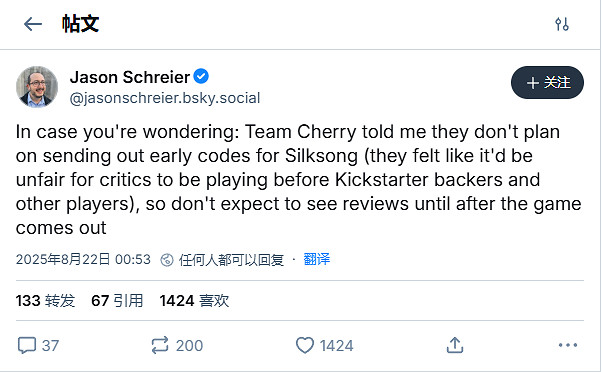Open the @jasonschreier.bsky.social handle
Image resolution: width=602 pixels, height=372 pixels.
coord(165,98)
